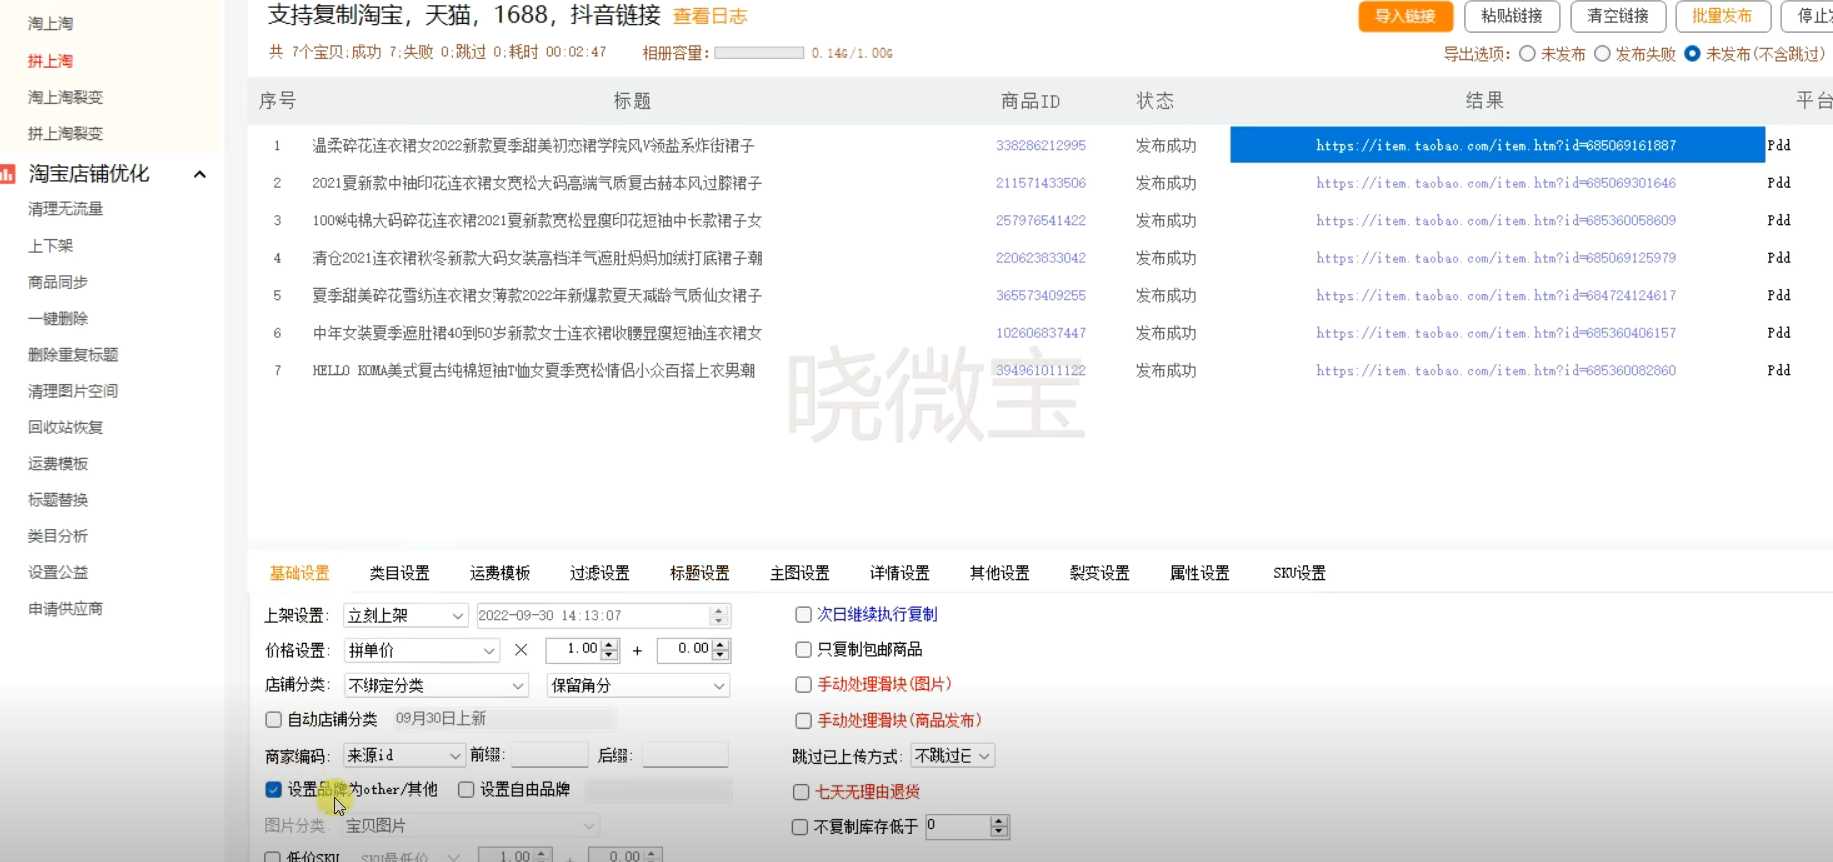Click product ID 394961011122
The width and height of the screenshot is (1833, 862).
1041,371
